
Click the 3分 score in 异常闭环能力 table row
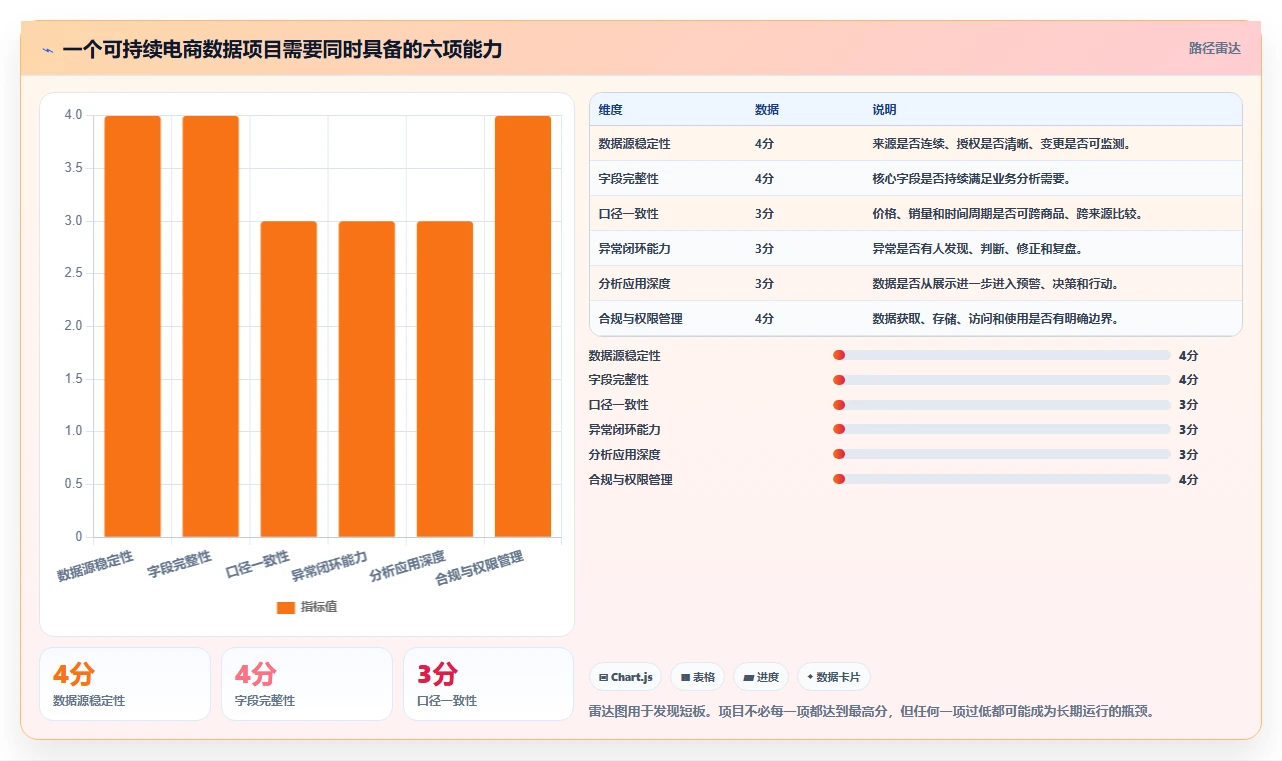pos(764,249)
